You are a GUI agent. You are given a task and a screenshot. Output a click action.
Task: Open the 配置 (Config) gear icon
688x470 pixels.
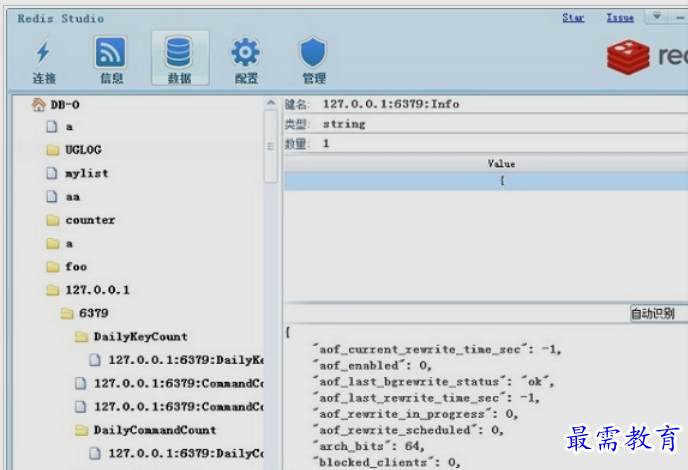coord(246,53)
